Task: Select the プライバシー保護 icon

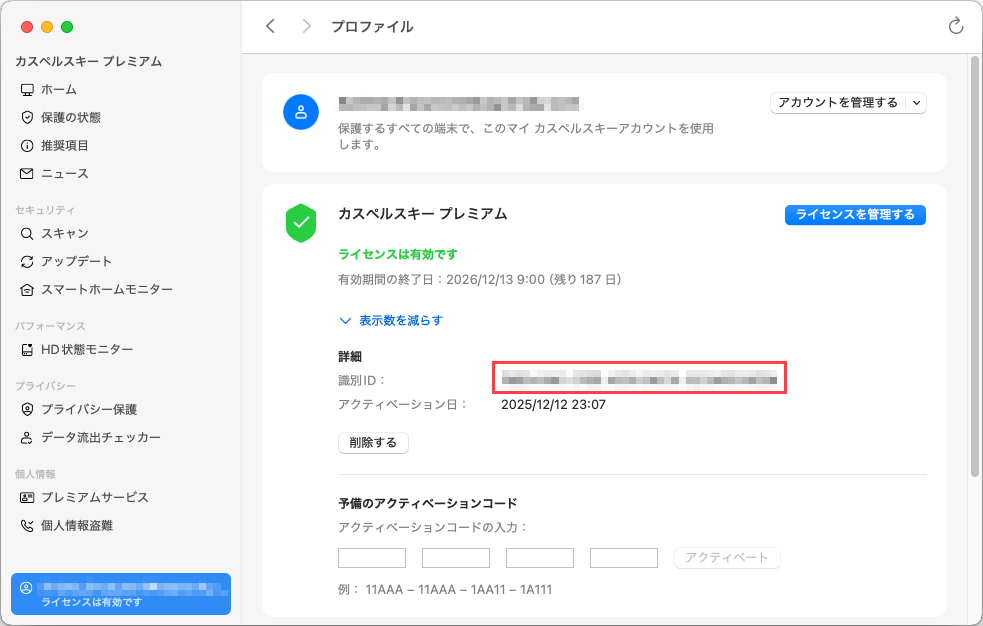Action: 27,409
